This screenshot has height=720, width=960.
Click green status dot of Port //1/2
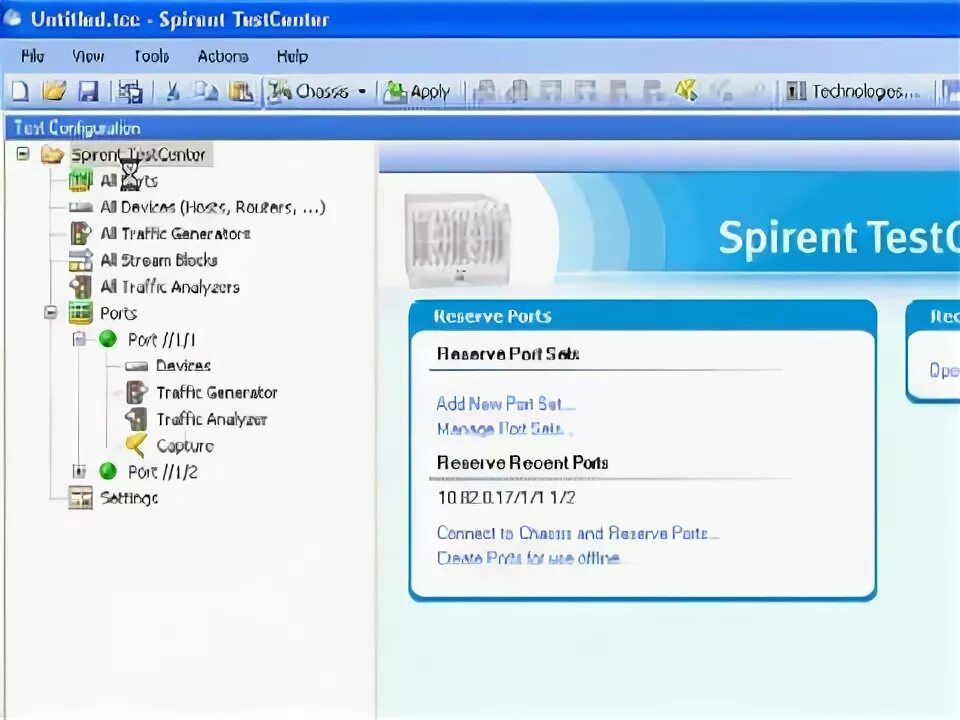(108, 471)
